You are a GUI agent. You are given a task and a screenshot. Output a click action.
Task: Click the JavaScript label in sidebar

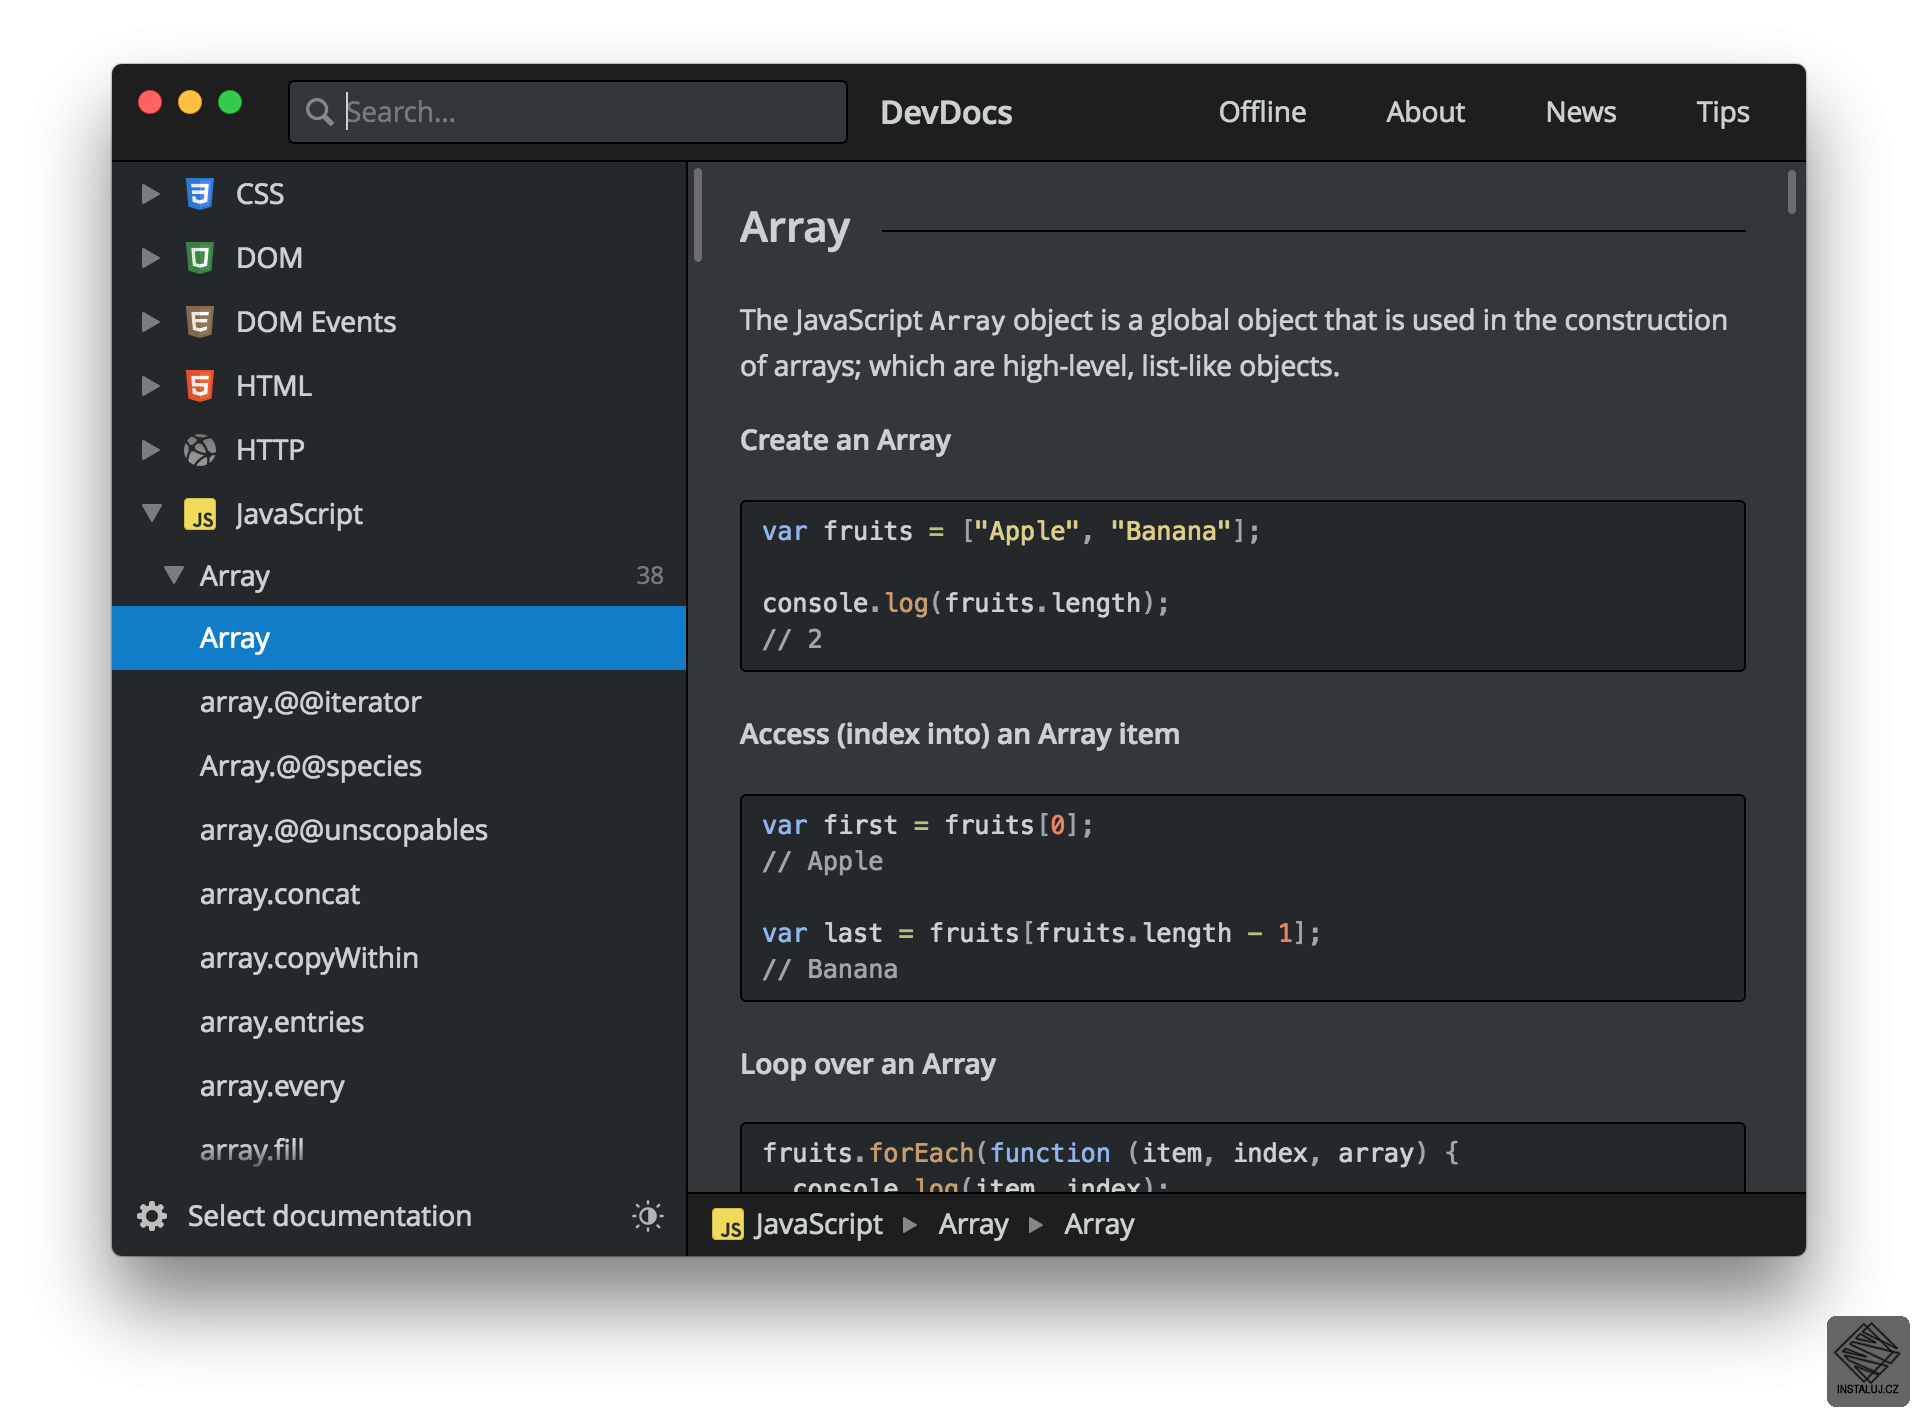tap(299, 514)
